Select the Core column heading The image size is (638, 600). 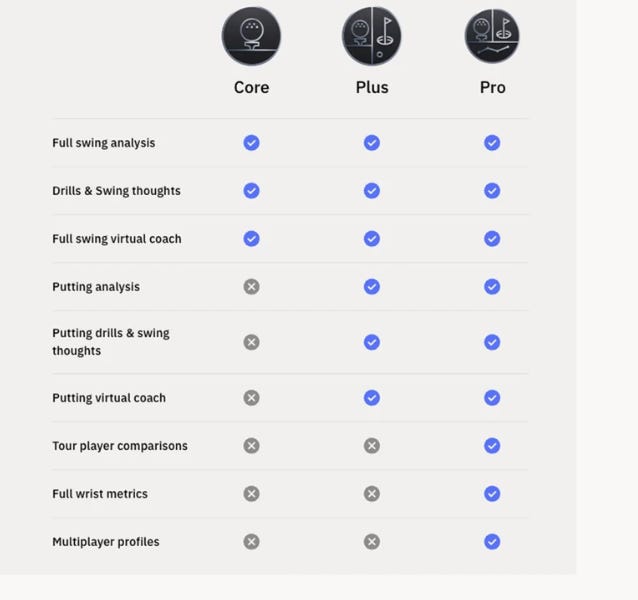click(251, 87)
